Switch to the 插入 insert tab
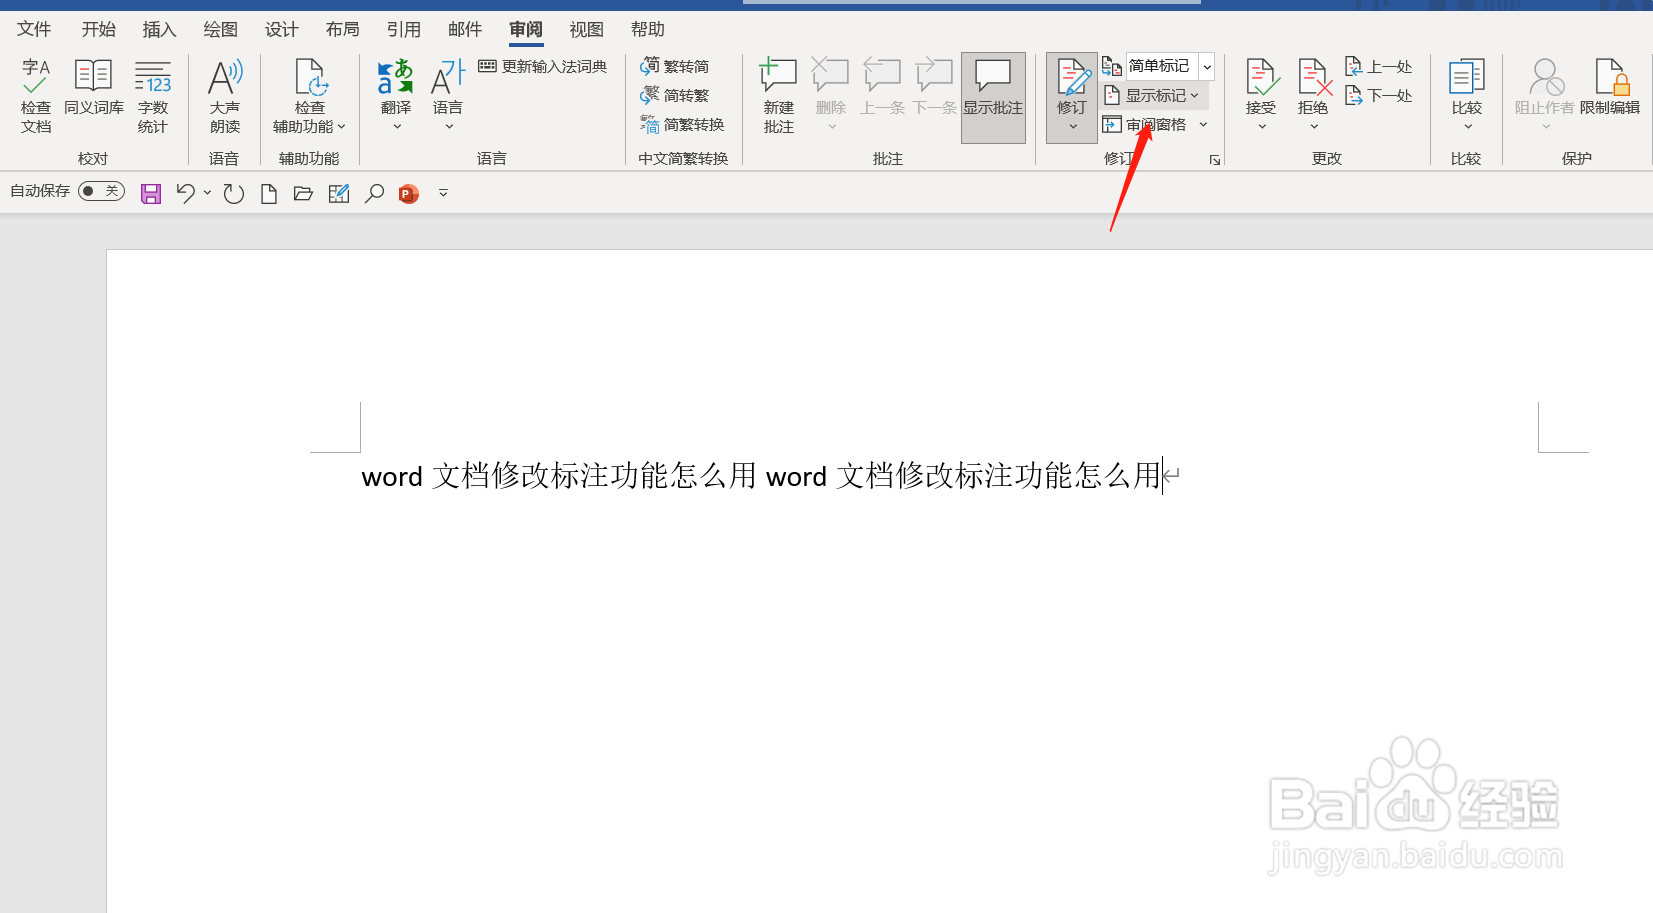 click(x=160, y=29)
